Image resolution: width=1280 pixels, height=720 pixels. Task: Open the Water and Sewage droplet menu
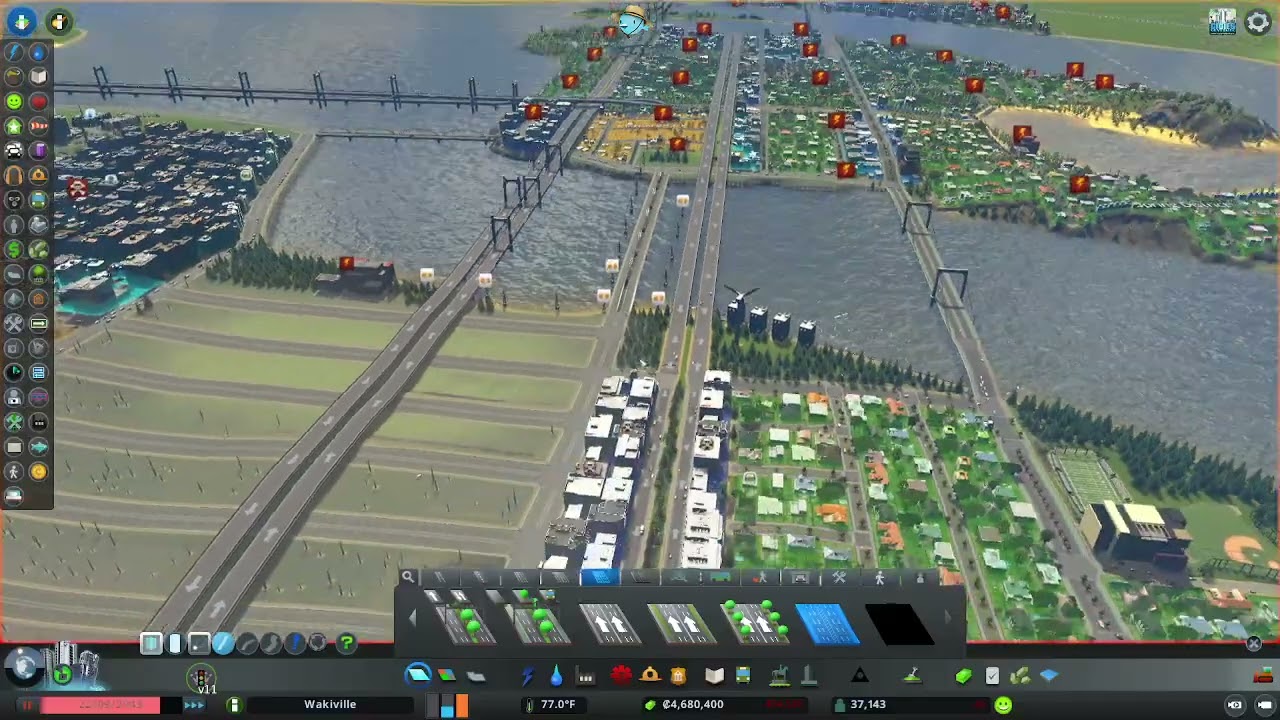(555, 676)
